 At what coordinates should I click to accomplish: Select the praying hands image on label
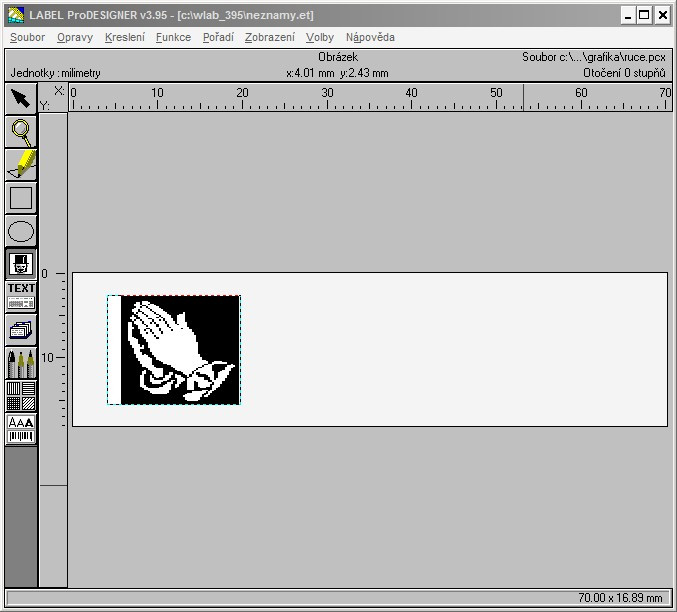tap(174, 350)
